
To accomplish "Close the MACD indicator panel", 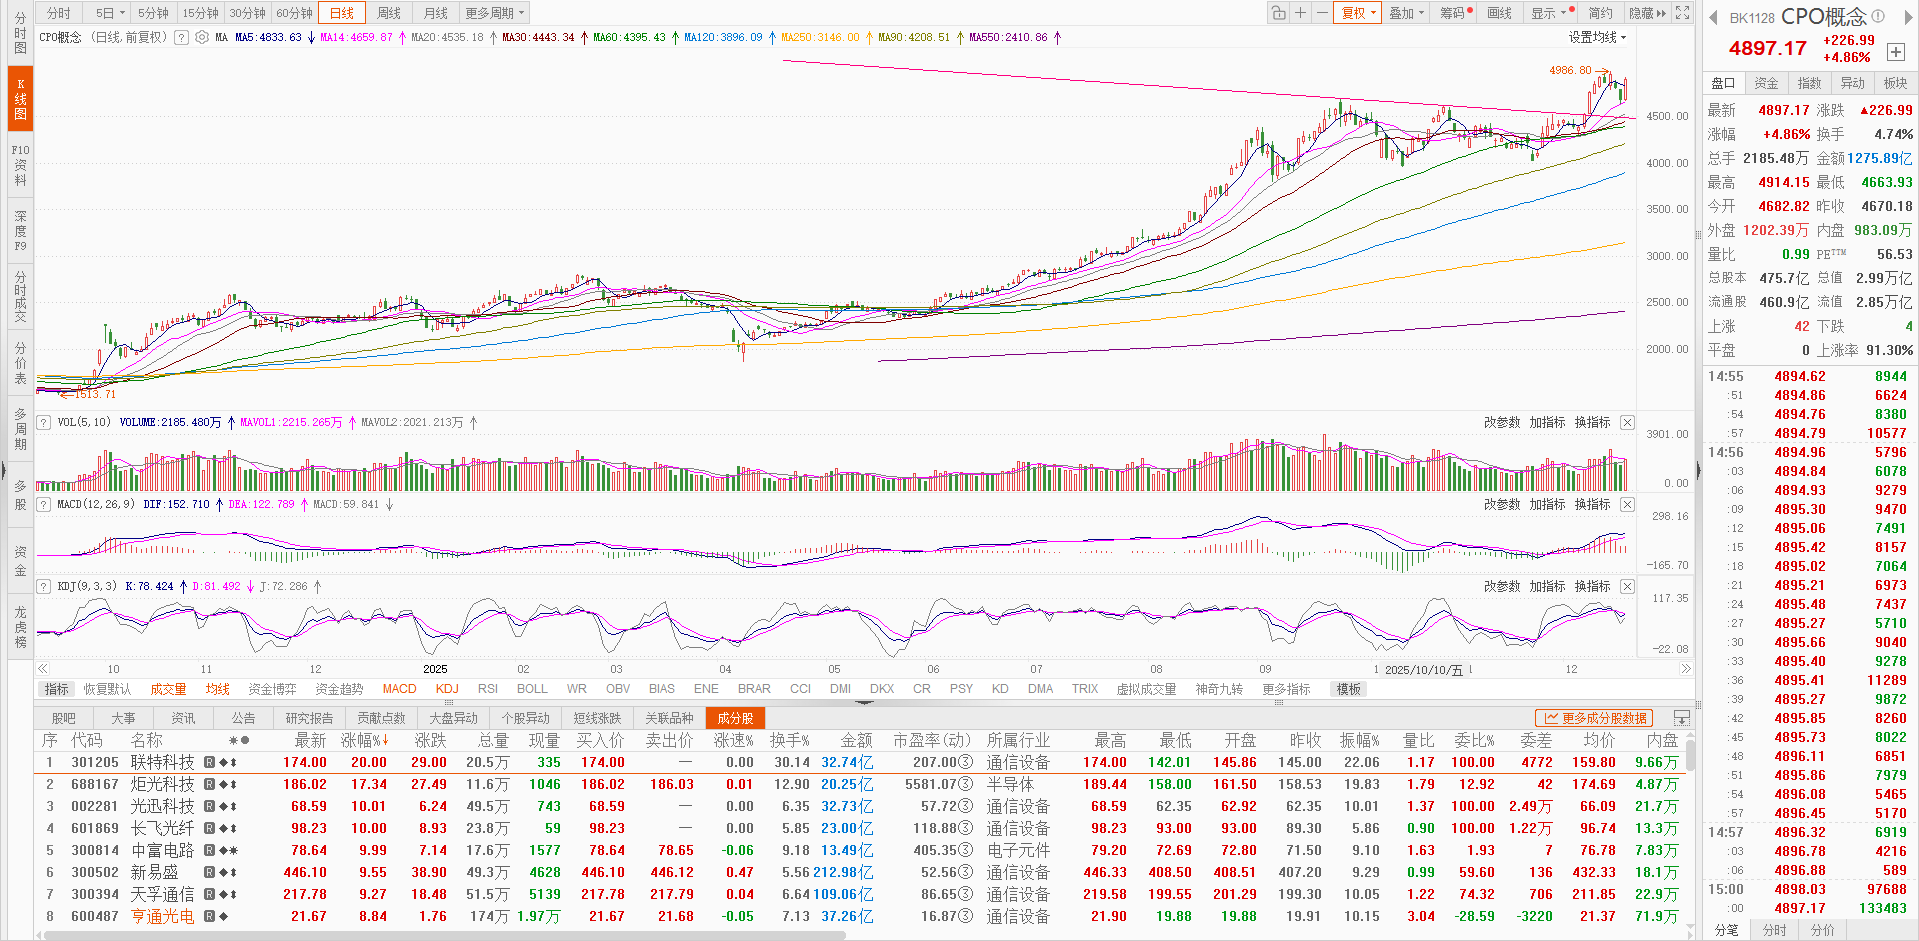I will 1627,505.
